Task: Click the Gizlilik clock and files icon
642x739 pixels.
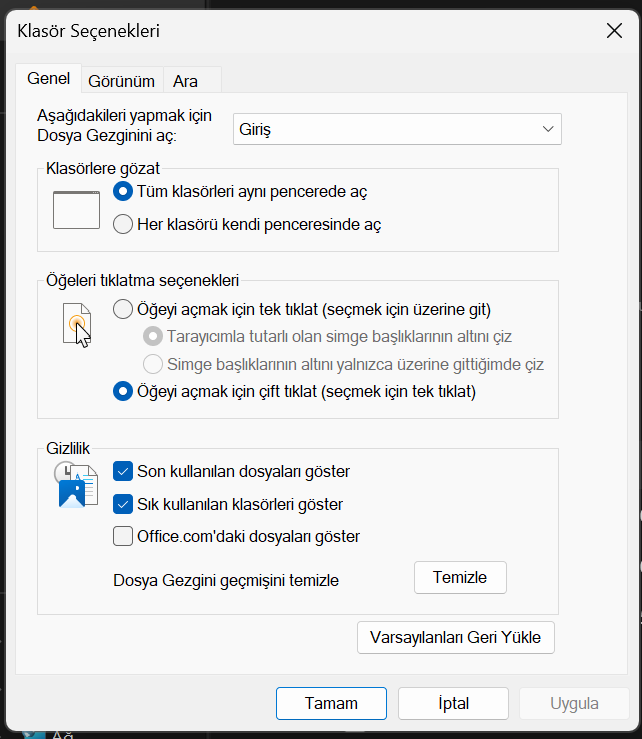Action: click(x=77, y=485)
